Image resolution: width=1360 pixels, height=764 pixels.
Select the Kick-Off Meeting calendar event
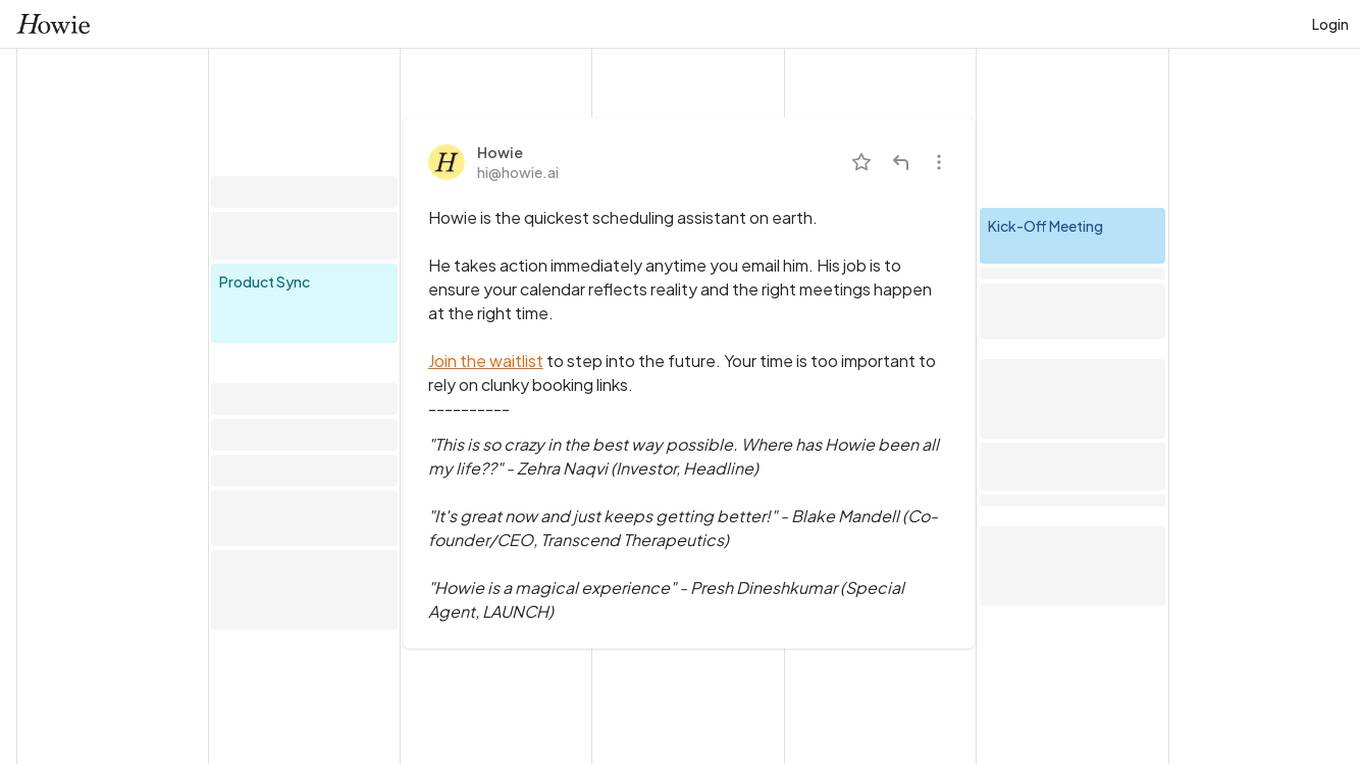(1072, 236)
